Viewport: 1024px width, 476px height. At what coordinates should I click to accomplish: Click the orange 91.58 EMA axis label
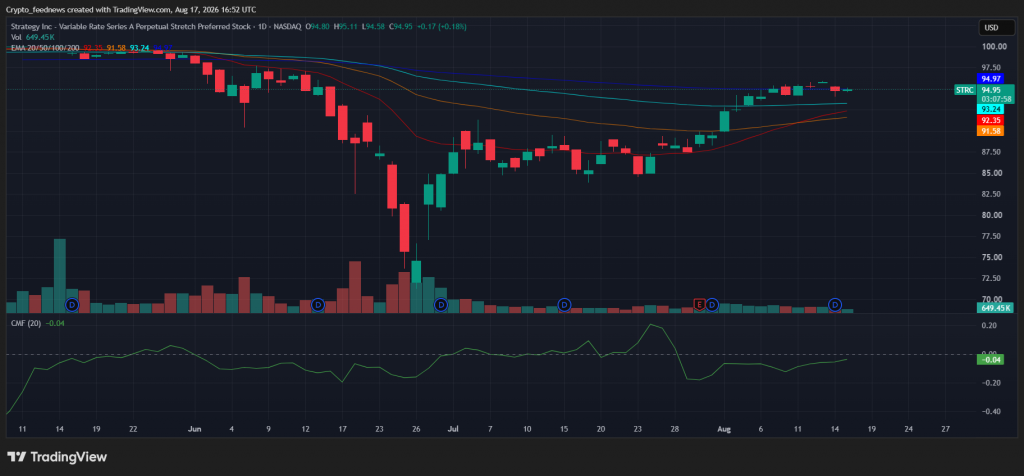pyautogui.click(x=991, y=131)
